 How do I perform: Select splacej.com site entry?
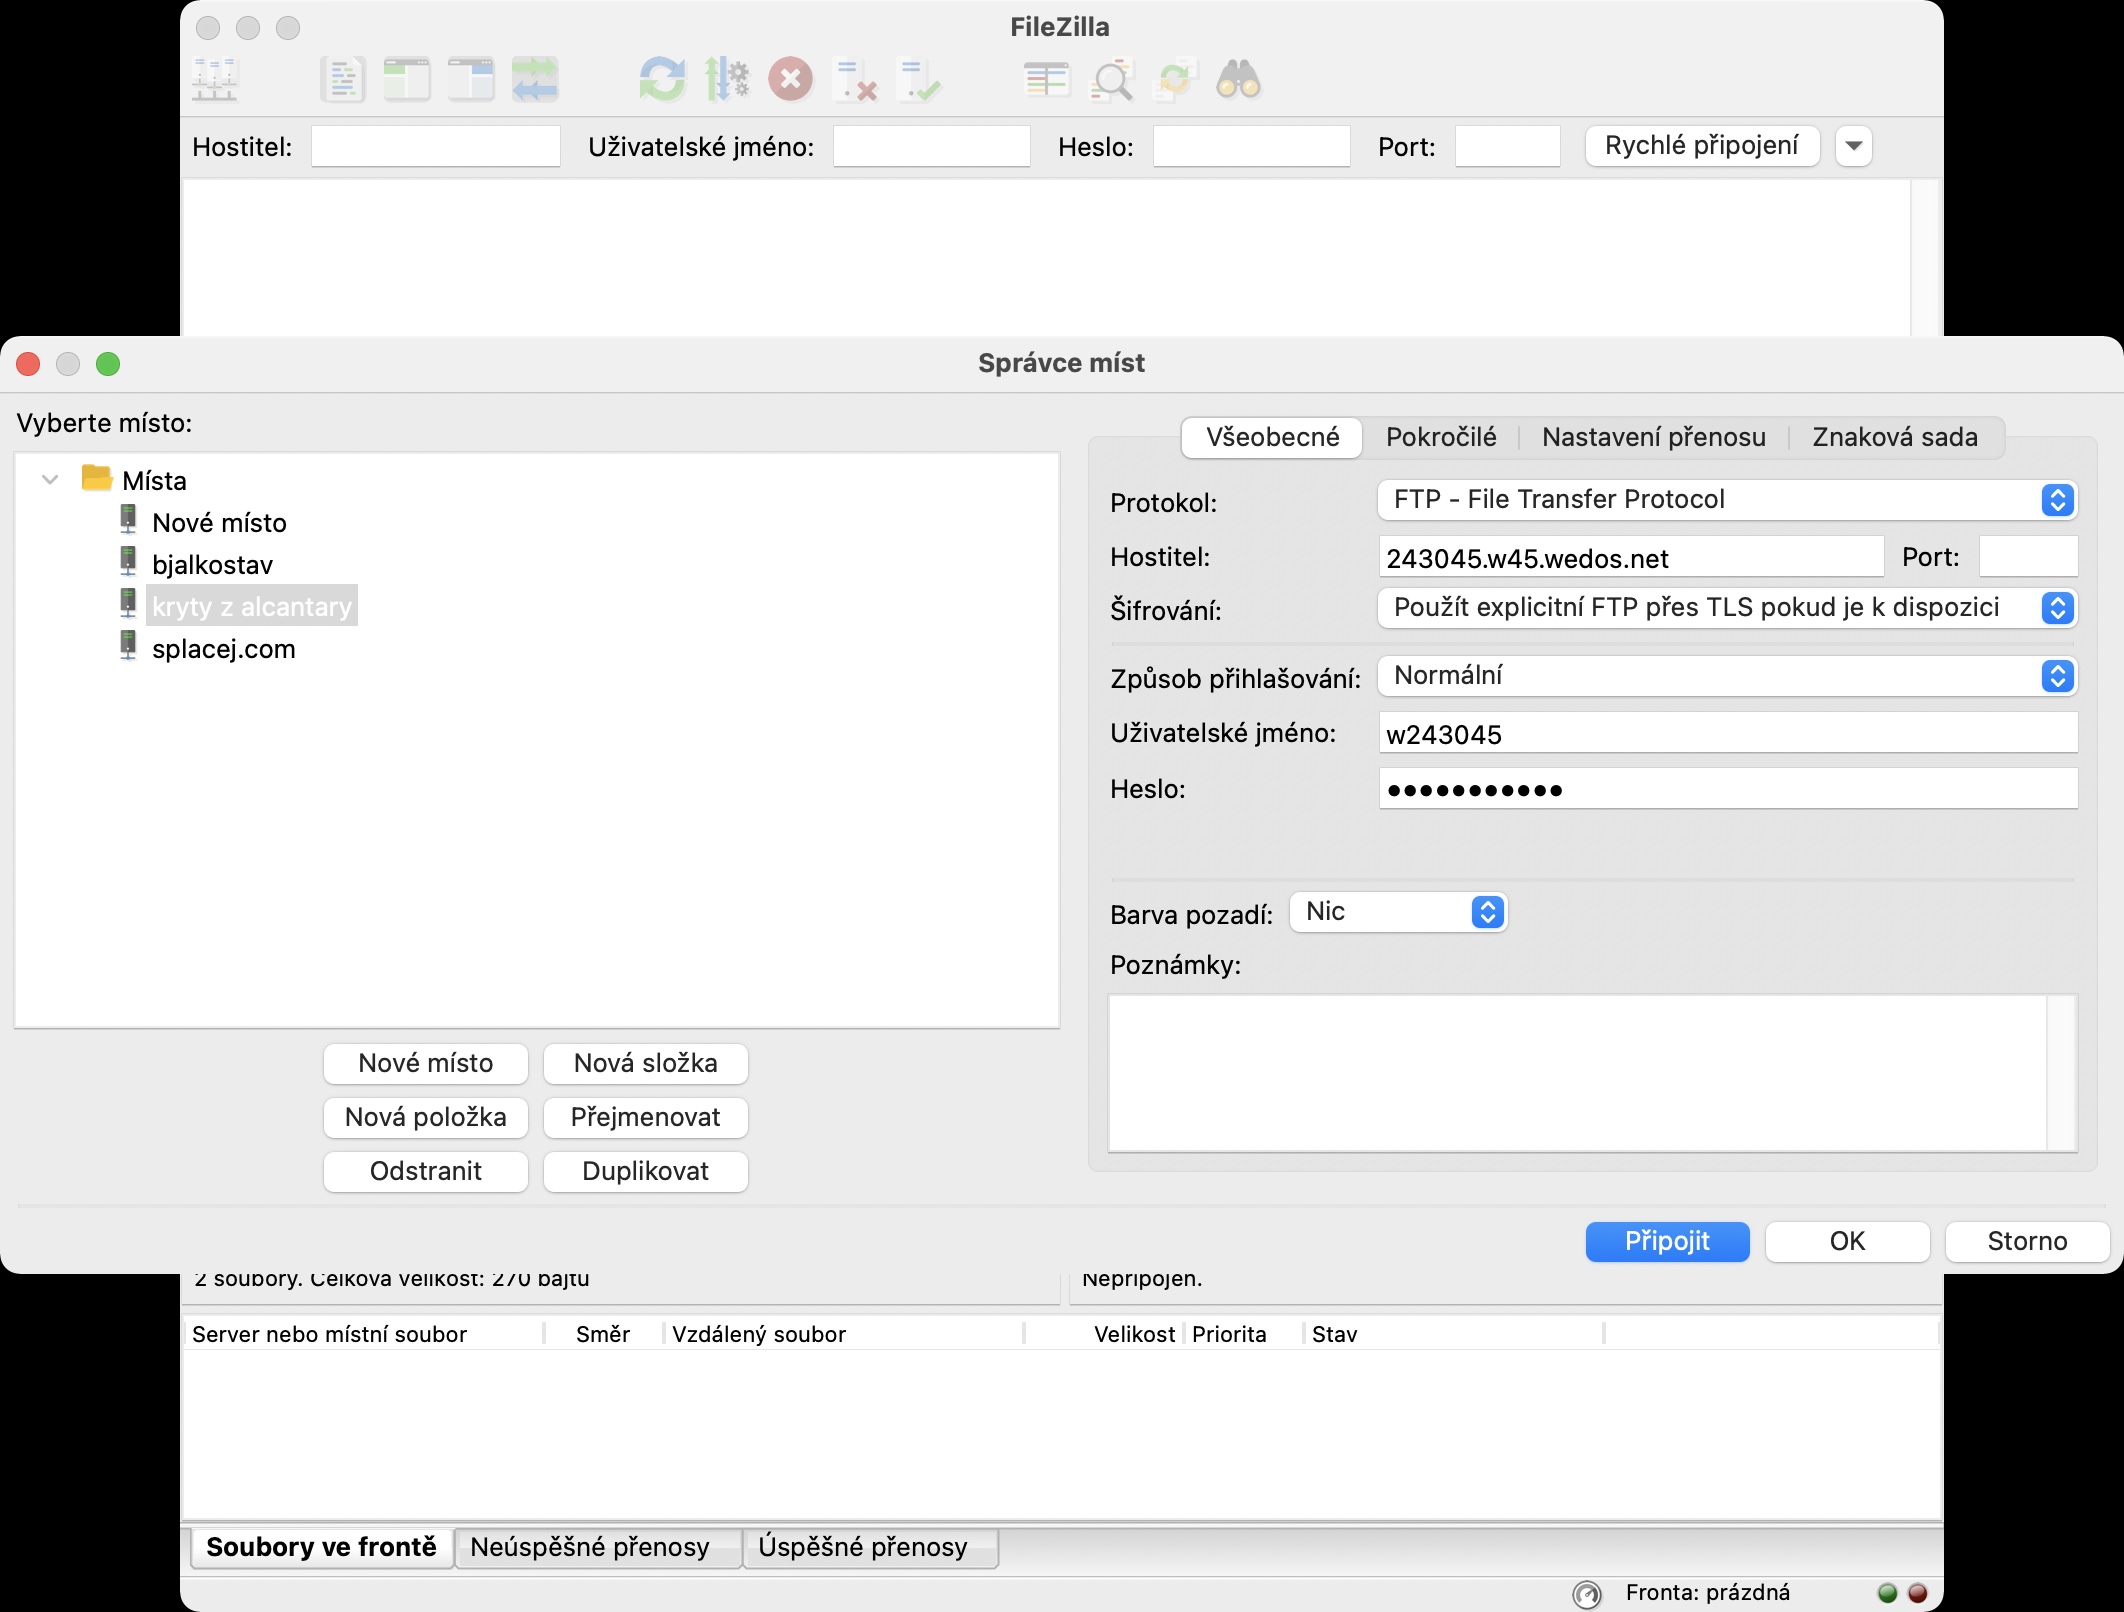pyautogui.click(x=223, y=649)
